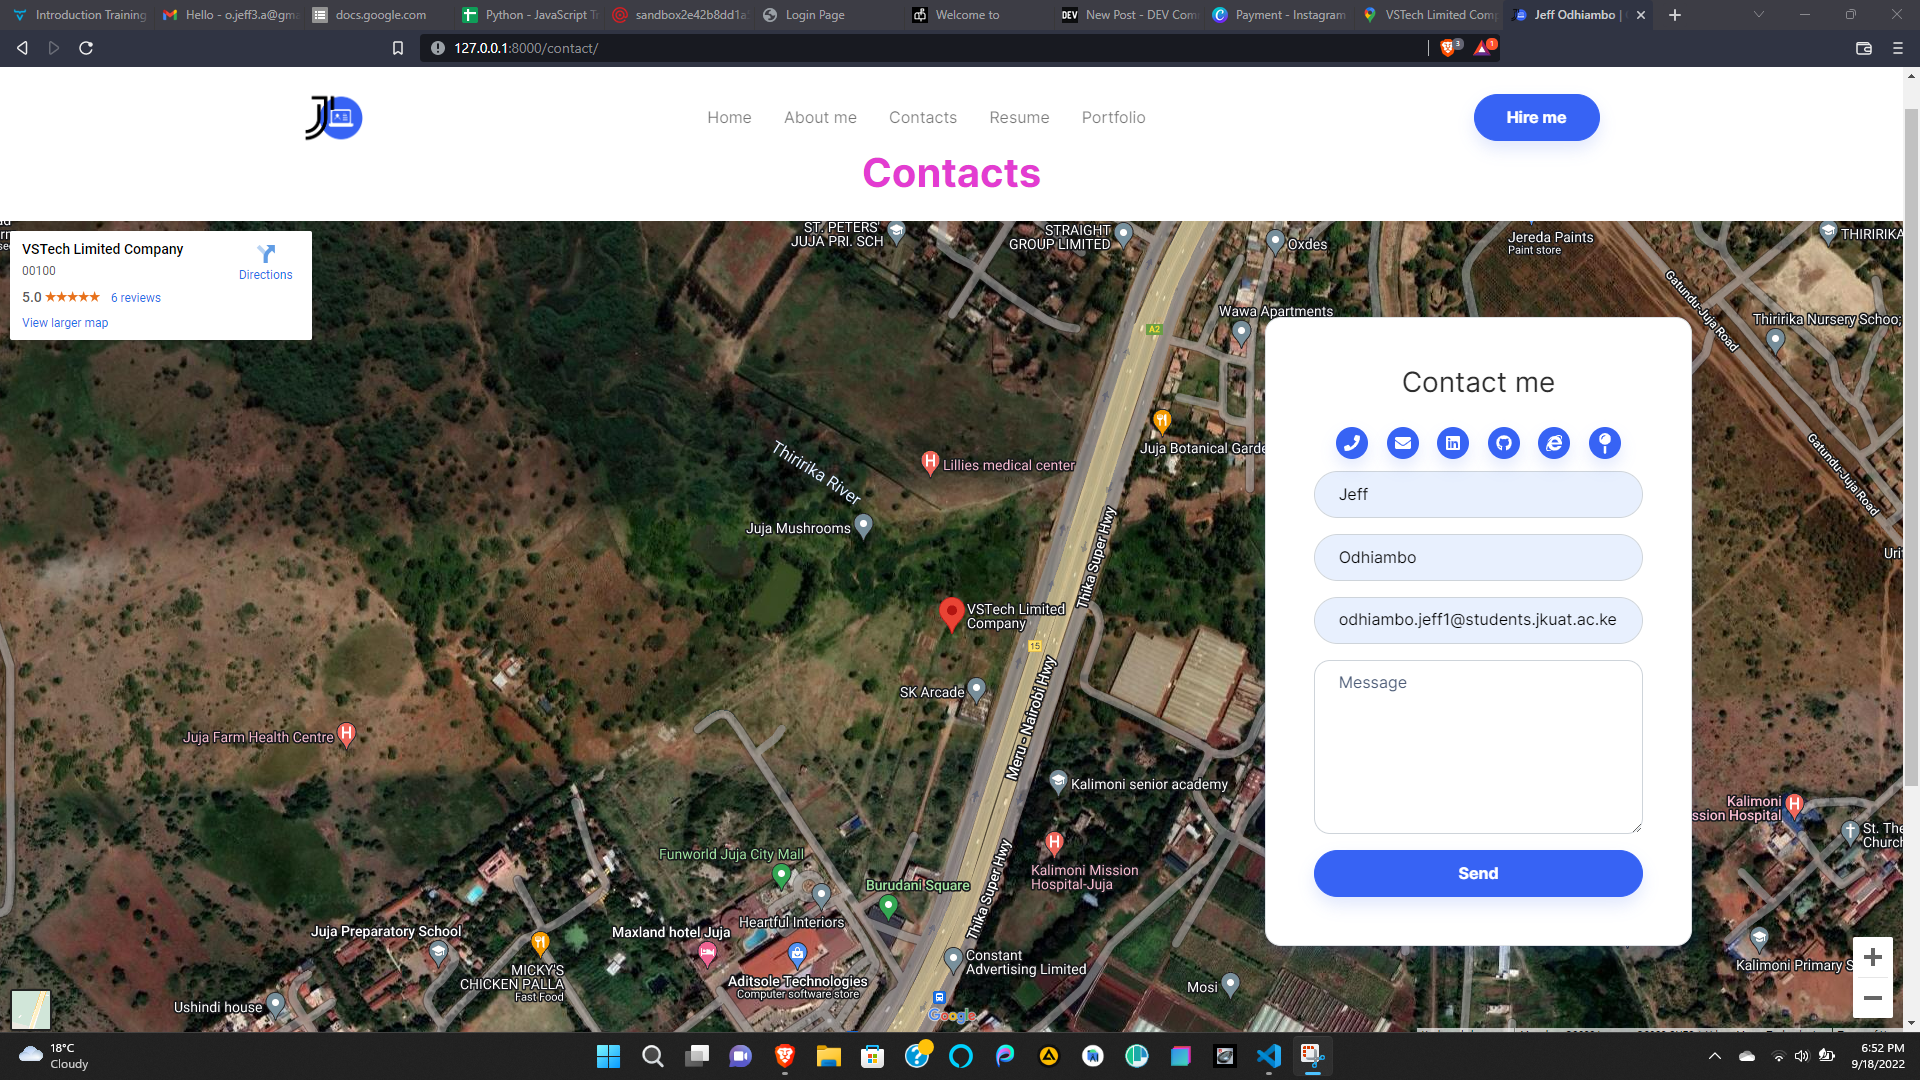The height and width of the screenshot is (1080, 1920).
Task: Visit the GitHub profile icon
Action: coord(1503,443)
